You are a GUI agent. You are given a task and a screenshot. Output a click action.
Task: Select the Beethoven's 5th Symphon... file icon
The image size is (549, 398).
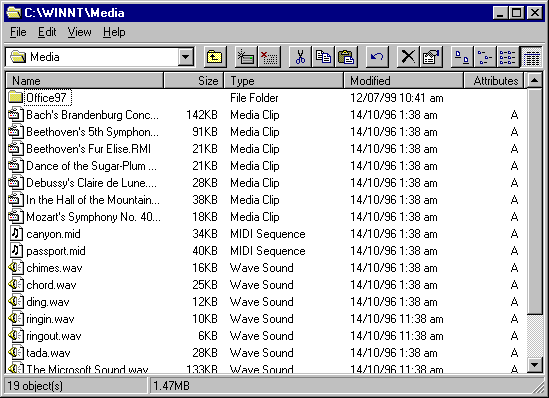click(x=16, y=132)
